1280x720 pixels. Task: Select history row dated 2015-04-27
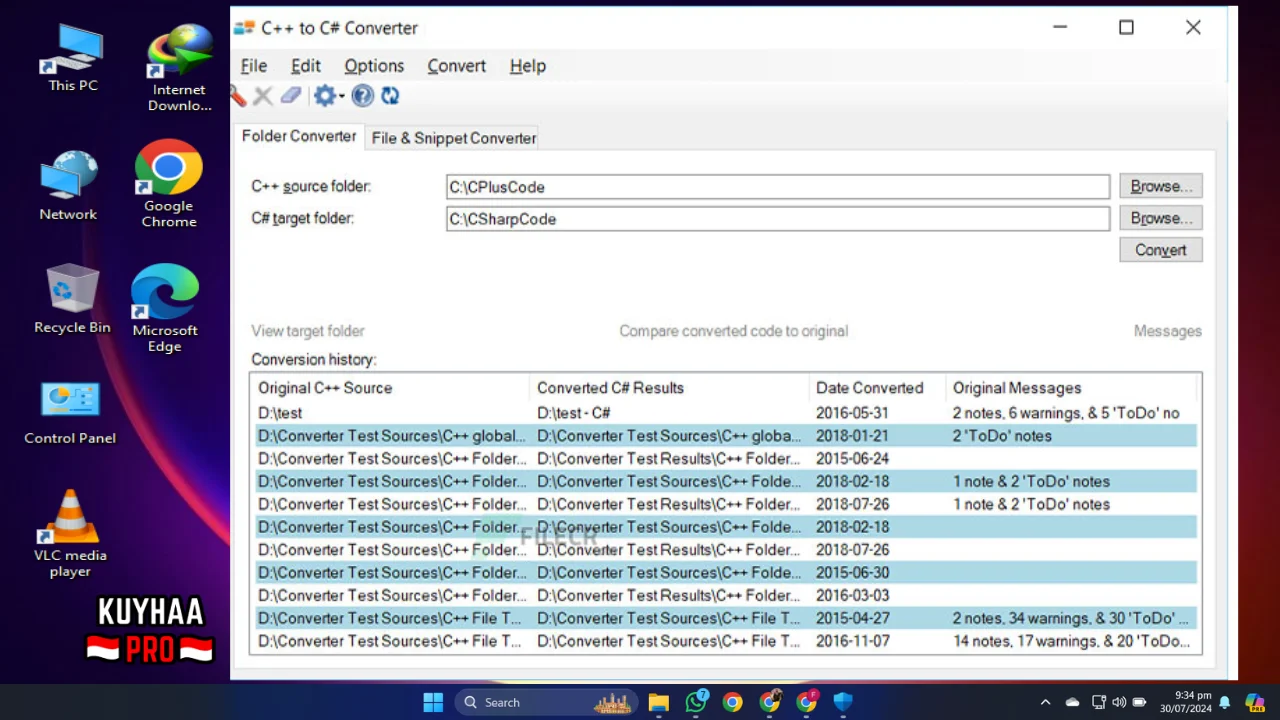pyautogui.click(x=726, y=618)
